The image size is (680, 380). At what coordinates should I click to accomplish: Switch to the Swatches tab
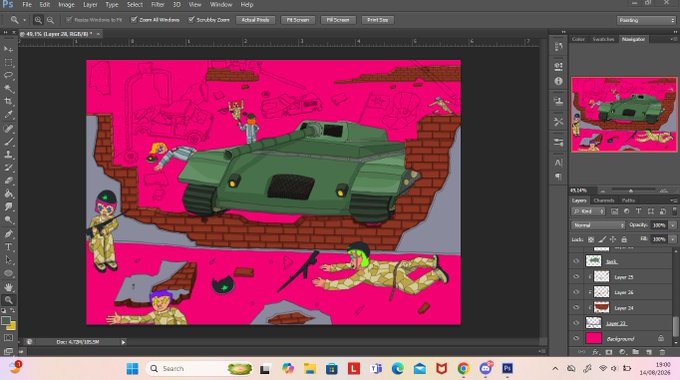[x=603, y=39]
